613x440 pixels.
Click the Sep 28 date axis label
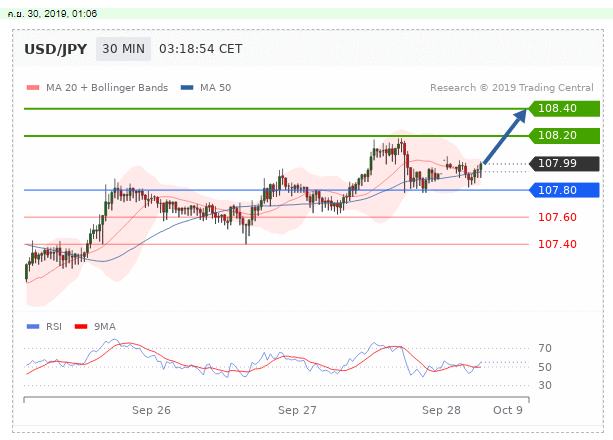click(441, 410)
